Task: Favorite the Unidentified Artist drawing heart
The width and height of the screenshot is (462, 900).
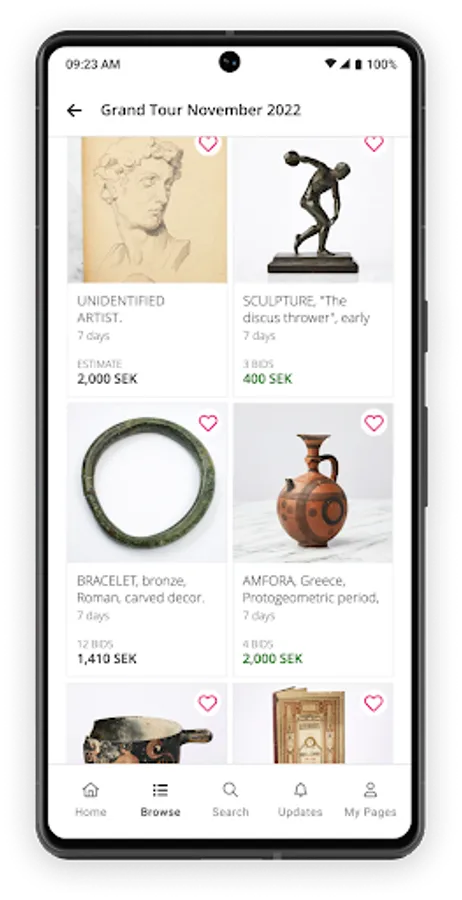Action: (x=208, y=143)
